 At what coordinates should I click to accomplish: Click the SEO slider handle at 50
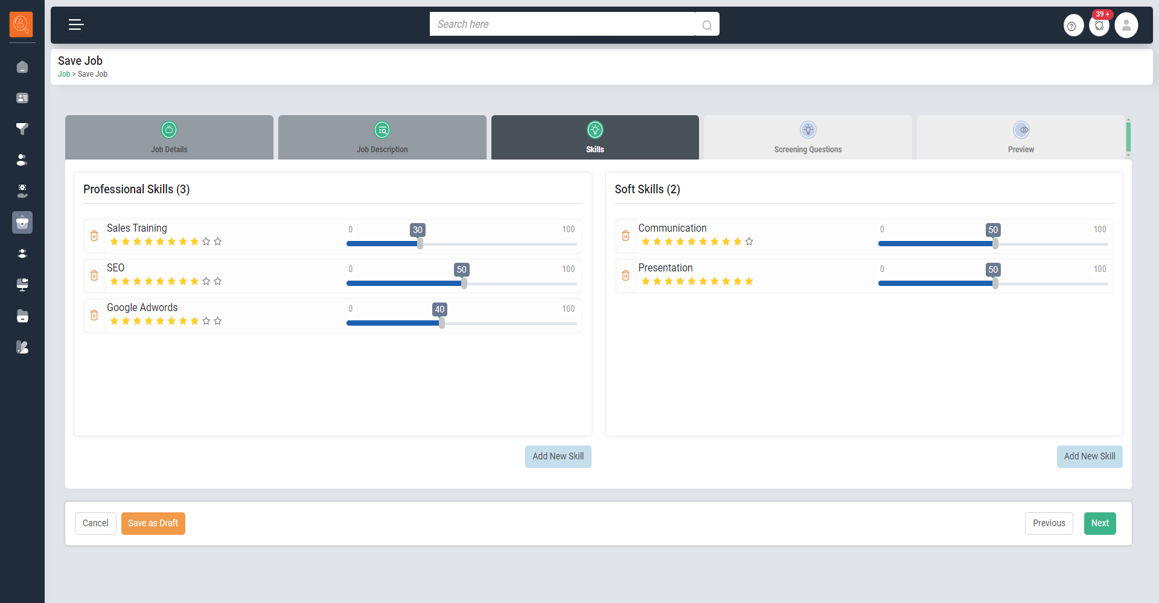point(464,283)
